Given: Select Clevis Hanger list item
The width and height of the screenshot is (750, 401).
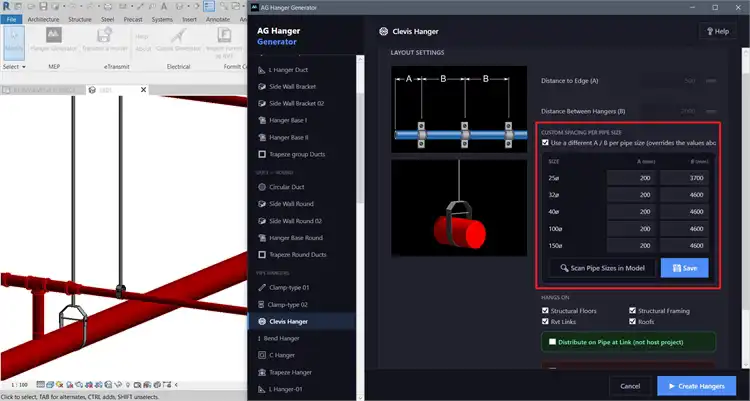Looking at the screenshot, I should (301, 322).
